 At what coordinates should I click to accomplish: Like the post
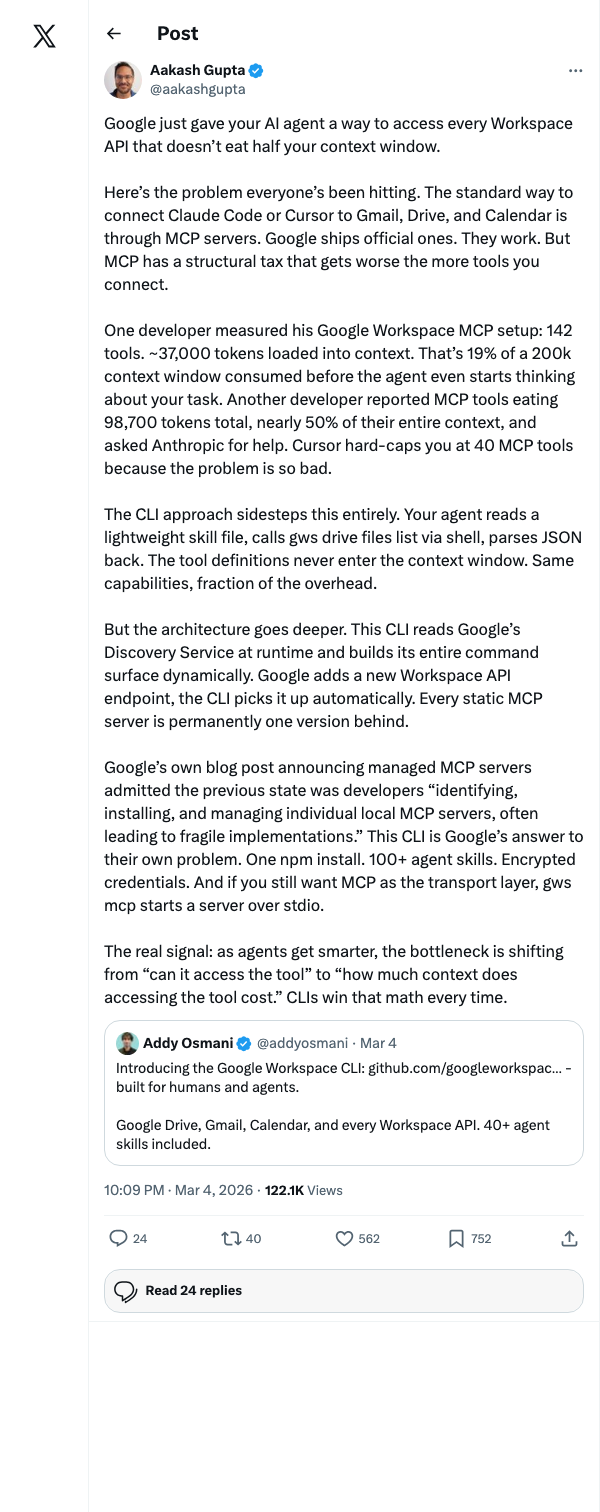(x=345, y=1239)
